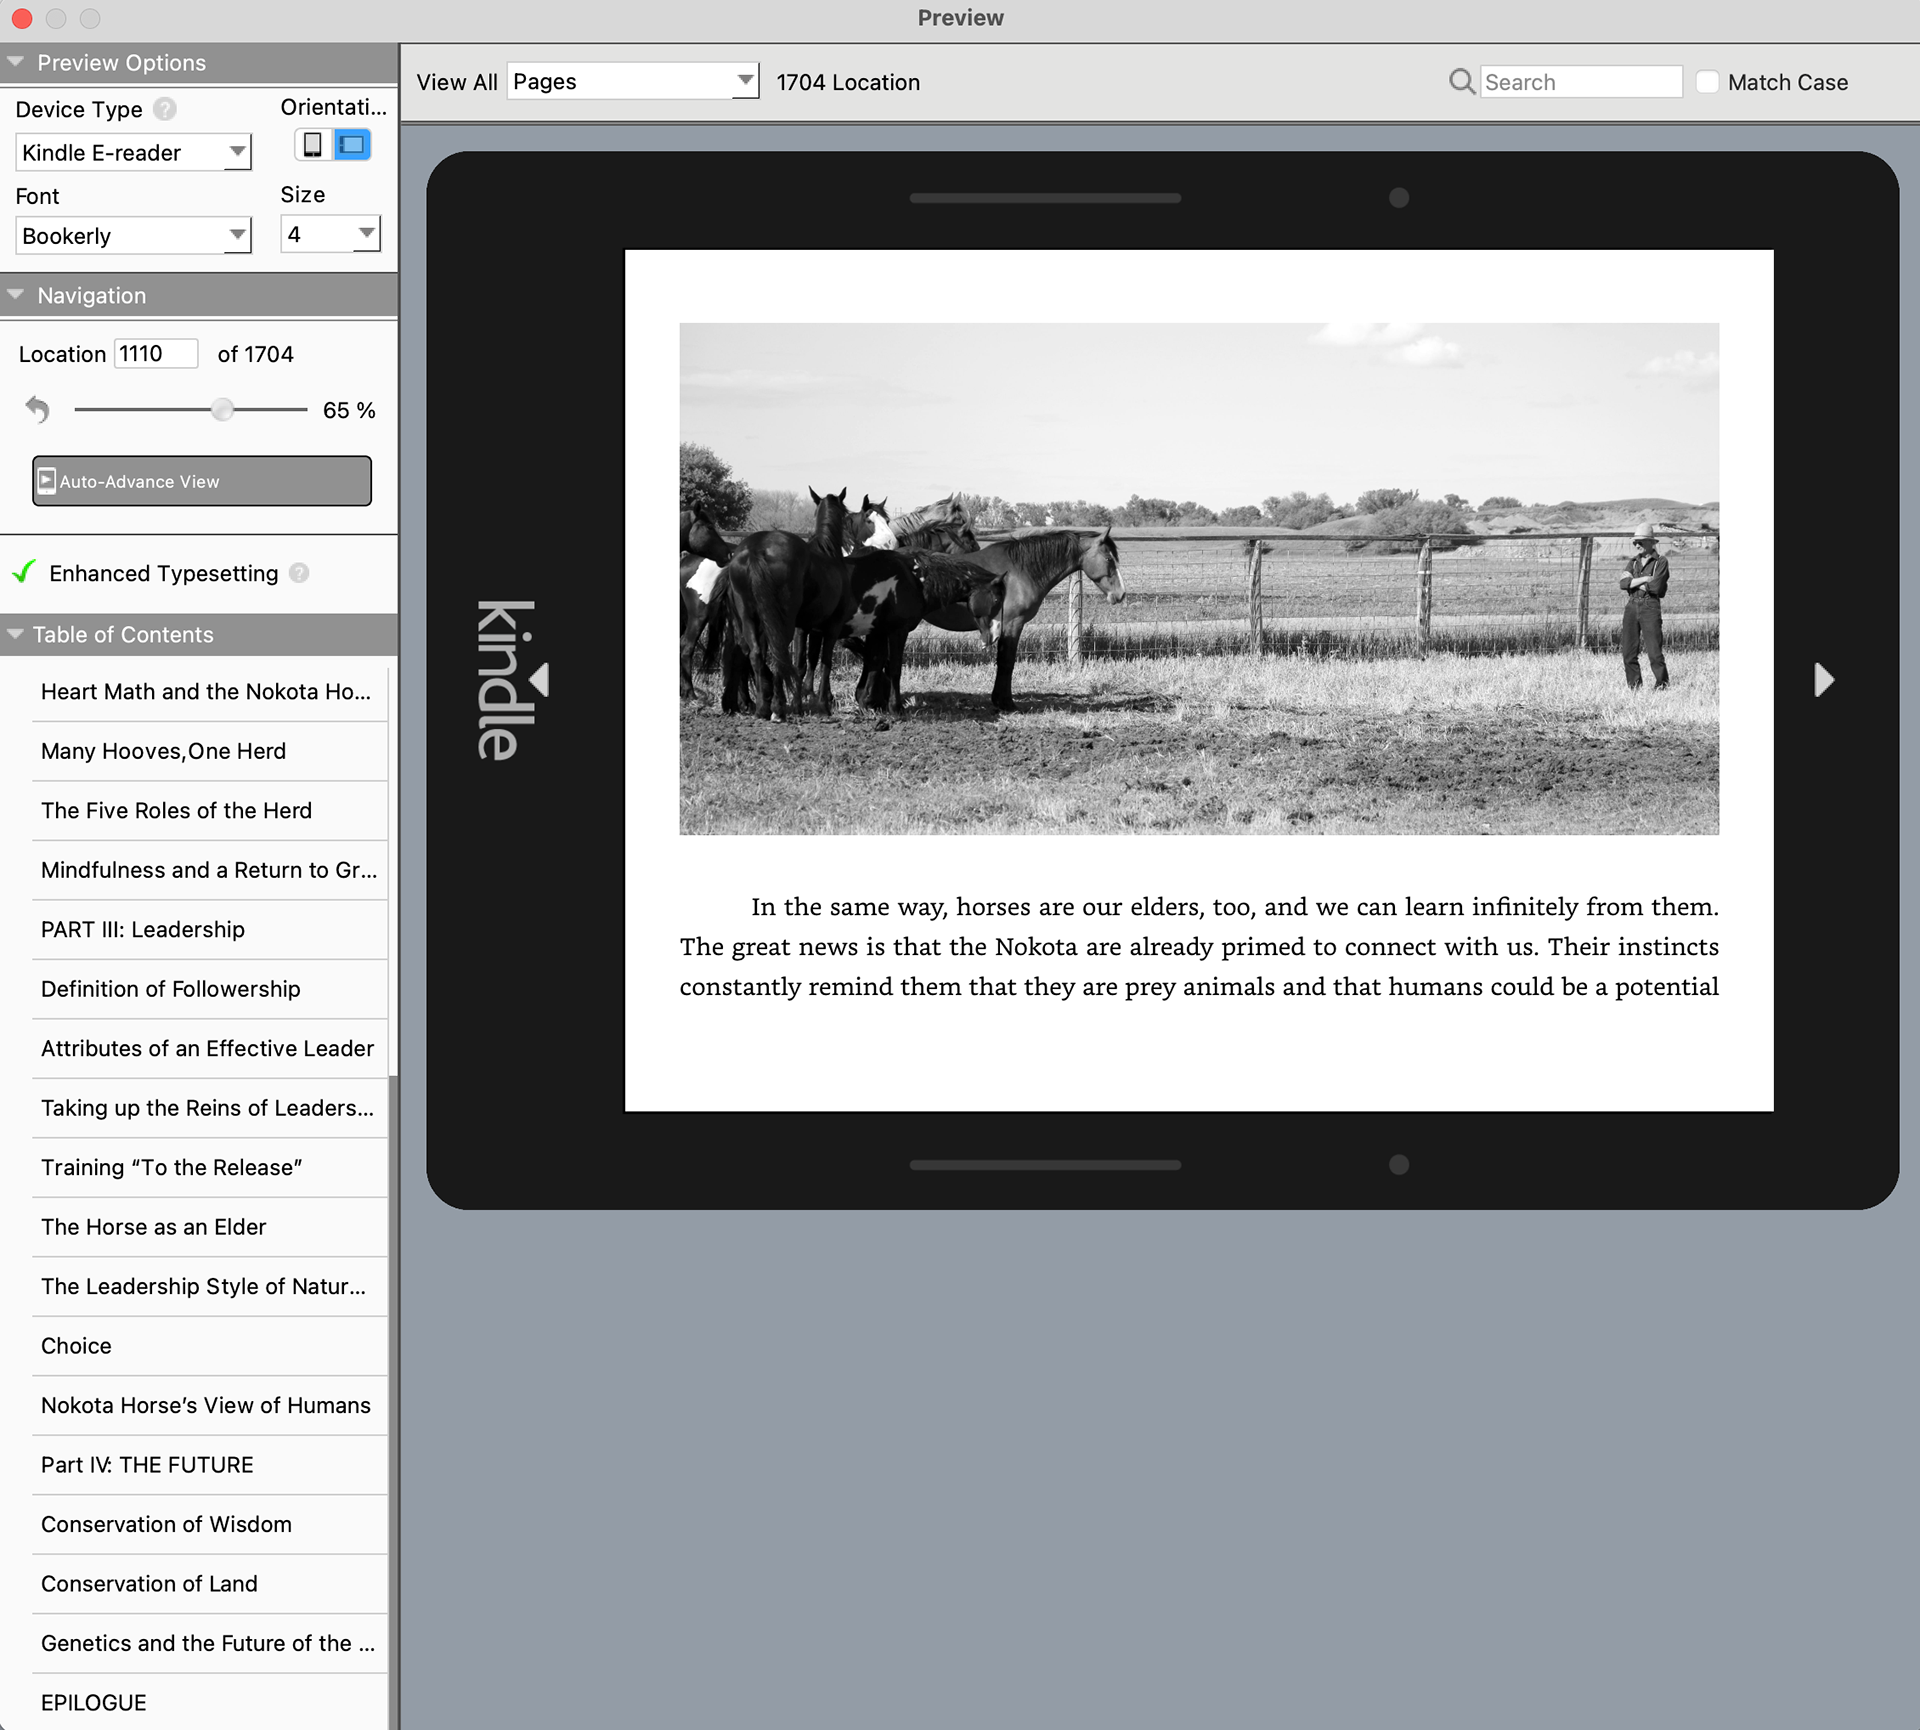Screen dimensions: 1920x1730
Task: Switch to portrait orientation icon
Action: pyautogui.click(x=313, y=145)
